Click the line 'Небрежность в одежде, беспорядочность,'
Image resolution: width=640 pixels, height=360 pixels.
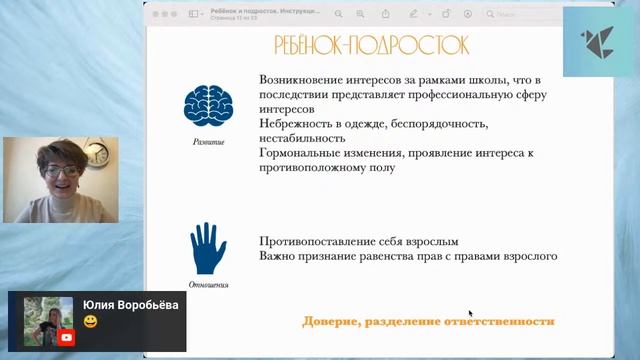click(373, 124)
